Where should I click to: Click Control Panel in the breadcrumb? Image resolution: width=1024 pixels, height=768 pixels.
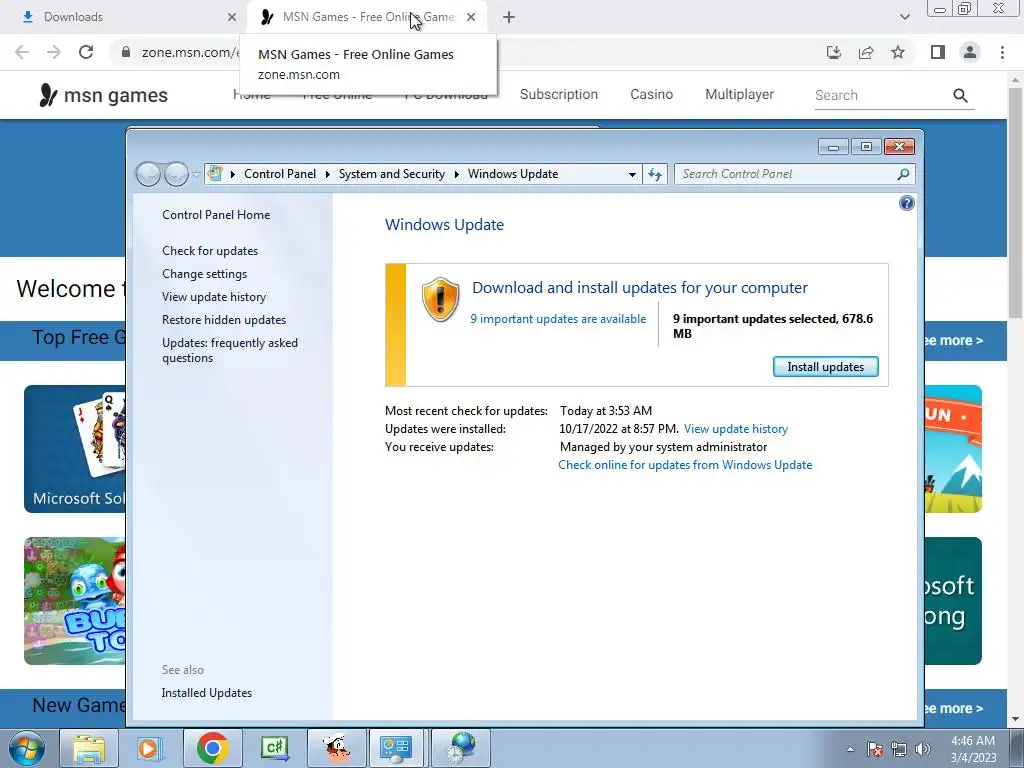pos(280,174)
